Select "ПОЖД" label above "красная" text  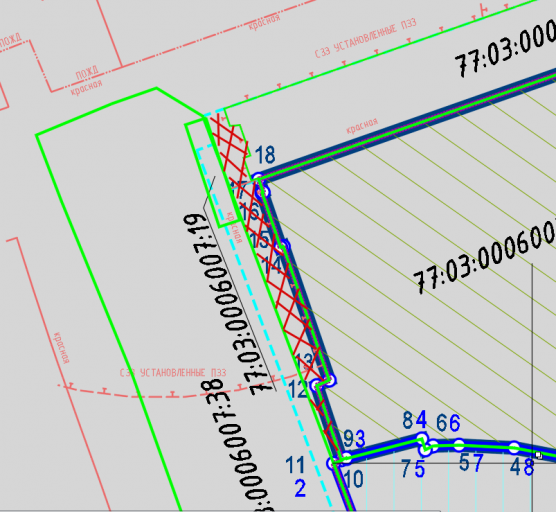tap(87, 73)
